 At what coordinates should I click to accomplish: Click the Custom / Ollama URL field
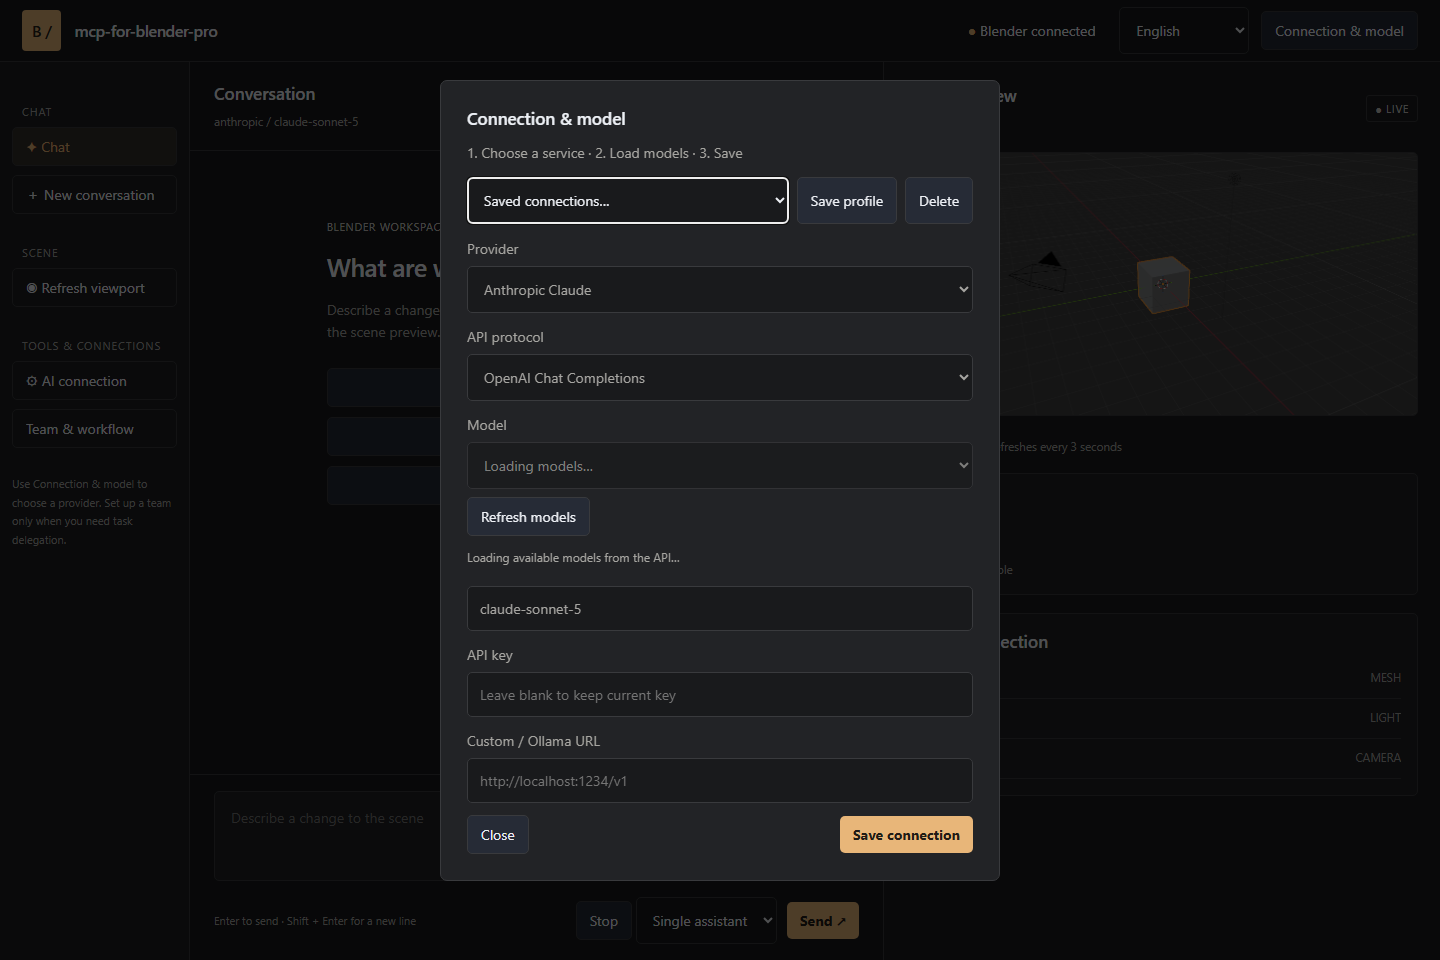tap(719, 781)
